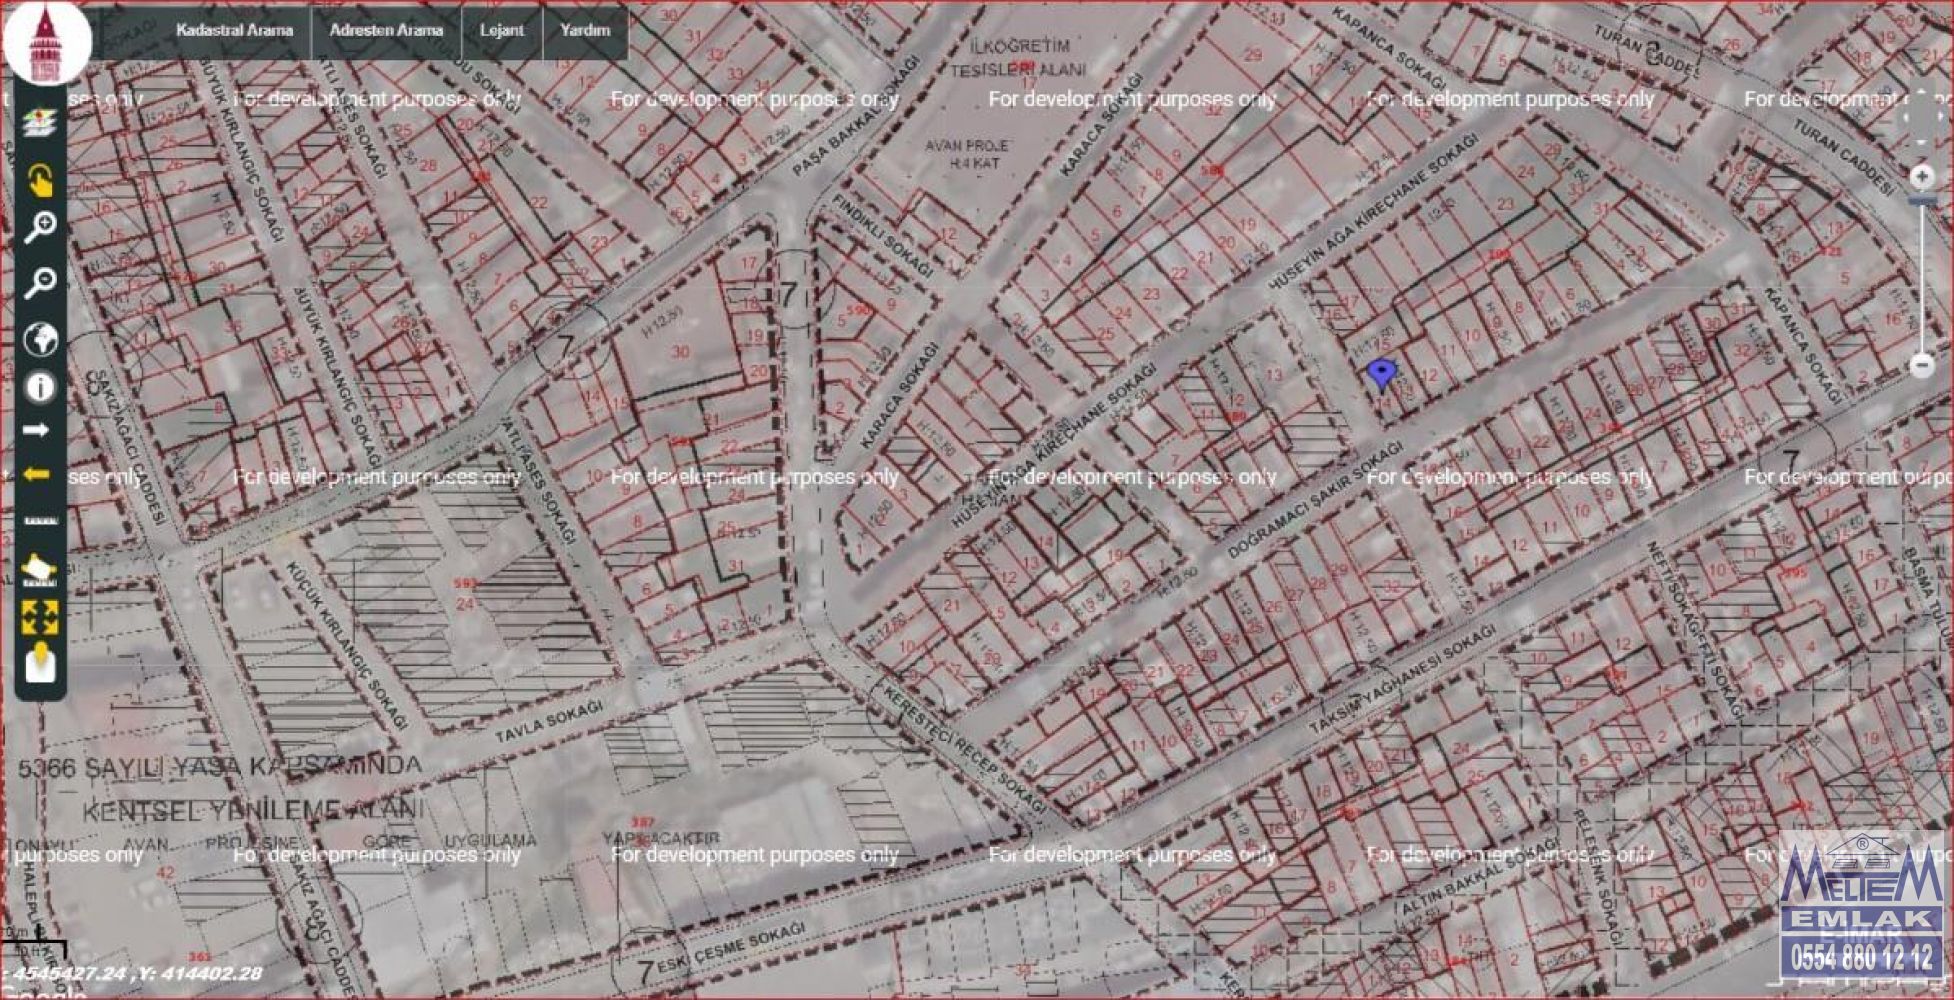Select the area measurement tool
The height and width of the screenshot is (1000, 1954).
click(39, 569)
